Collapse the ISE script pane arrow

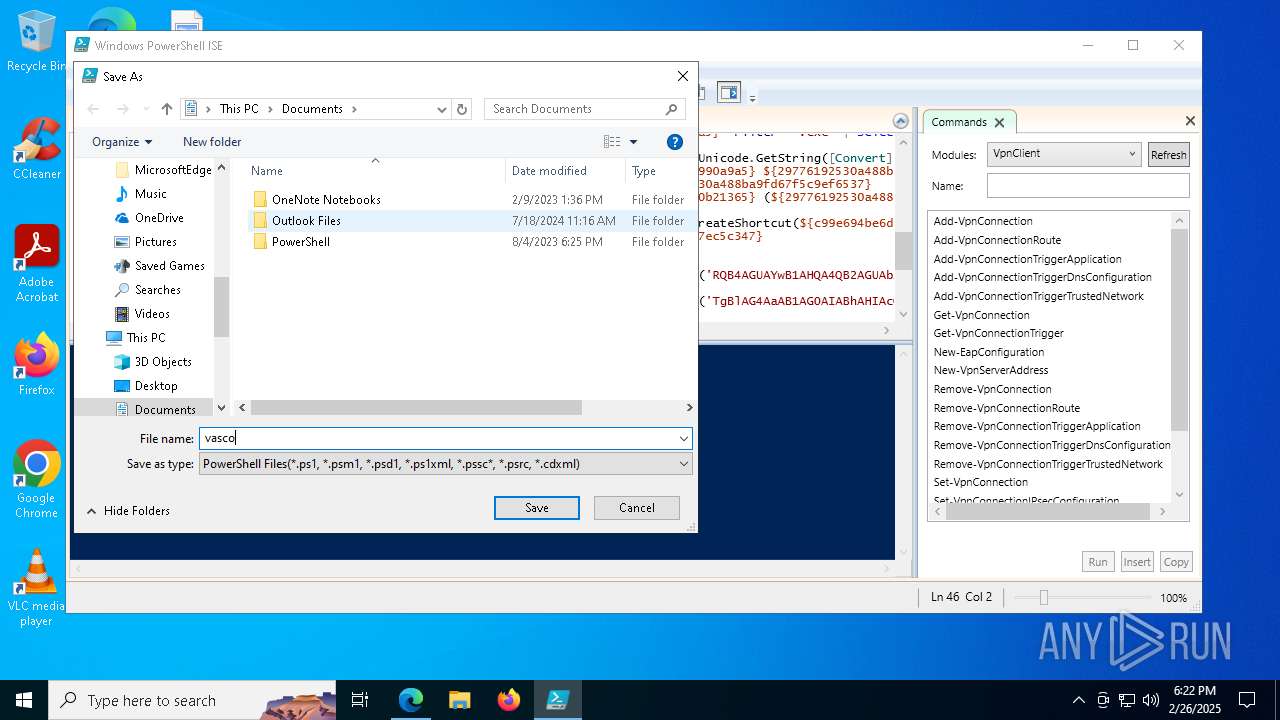901,122
